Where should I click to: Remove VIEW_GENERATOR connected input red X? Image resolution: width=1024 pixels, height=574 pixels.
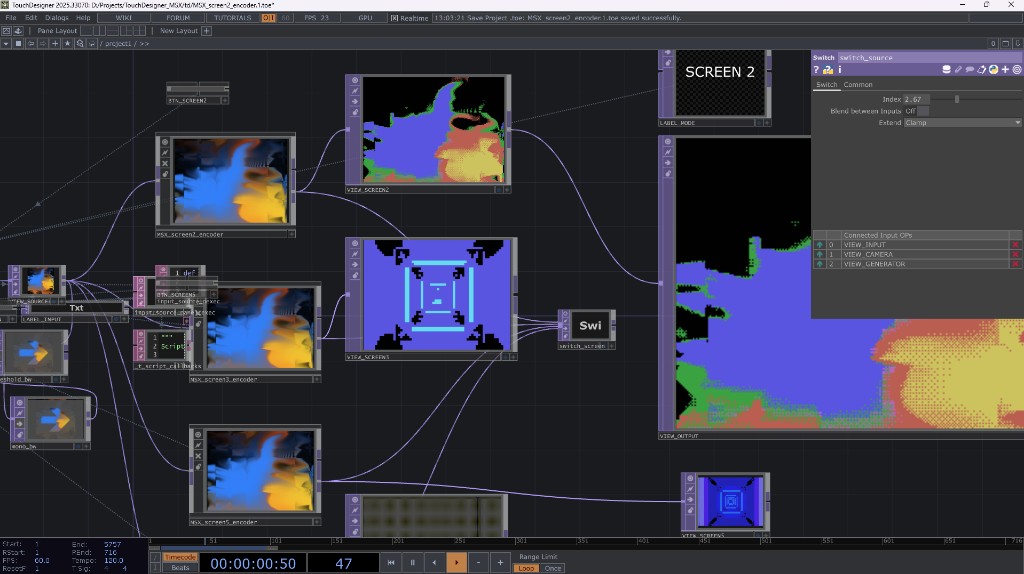tap(1016, 264)
